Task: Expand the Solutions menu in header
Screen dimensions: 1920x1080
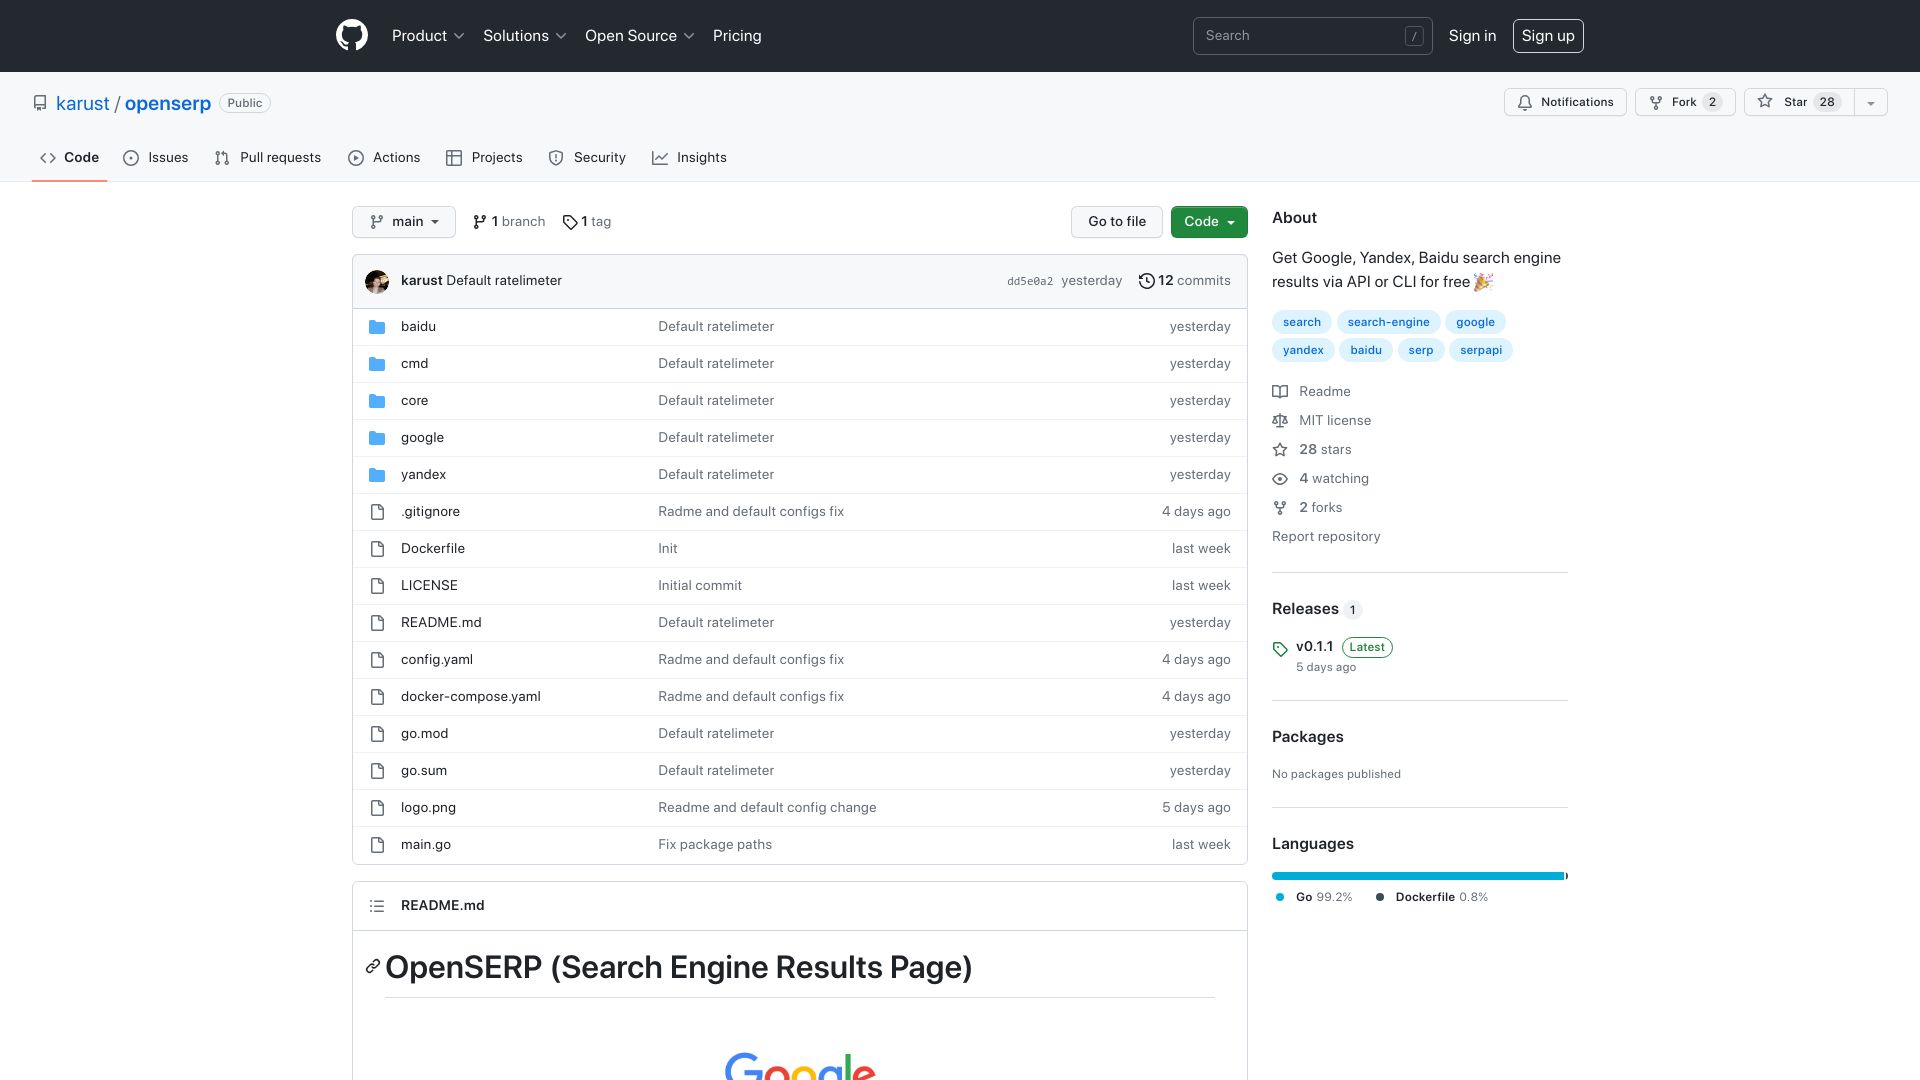Action: (x=525, y=36)
